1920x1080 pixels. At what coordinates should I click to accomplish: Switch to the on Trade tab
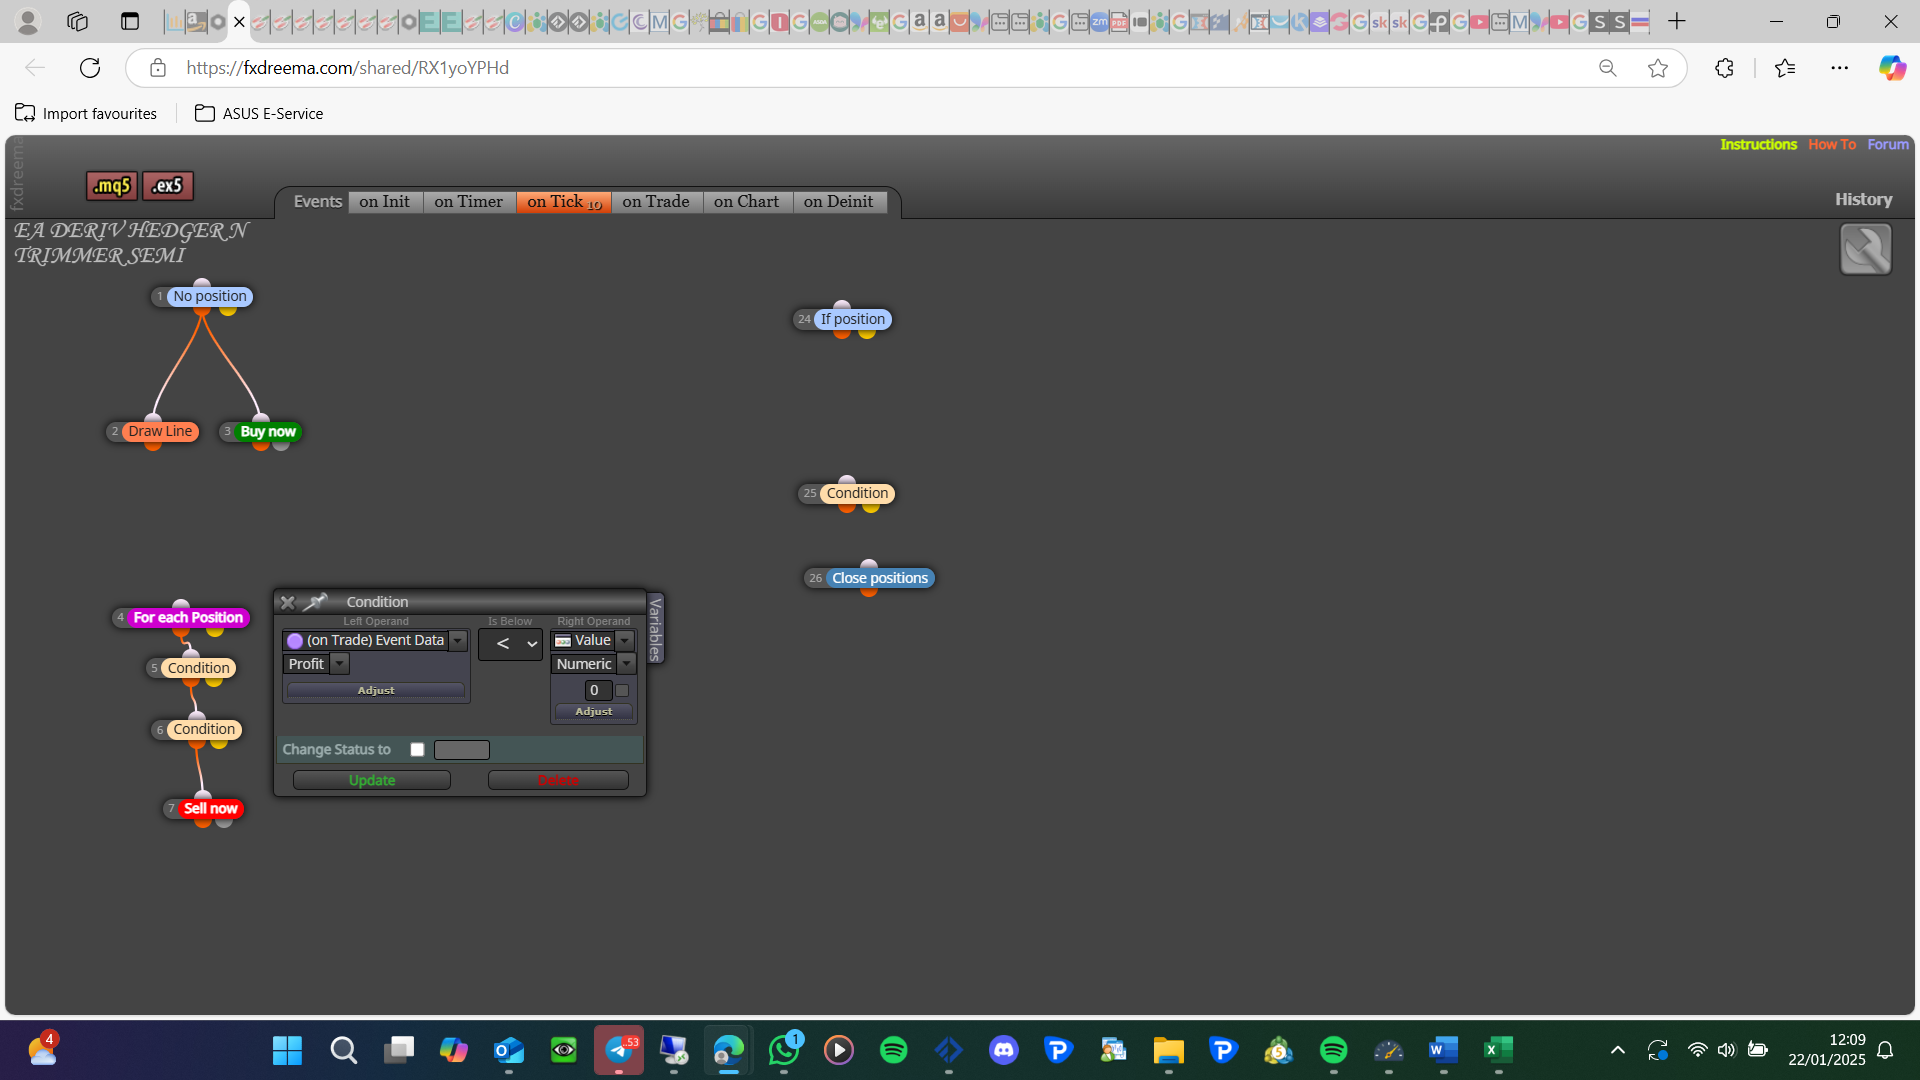pos(656,202)
